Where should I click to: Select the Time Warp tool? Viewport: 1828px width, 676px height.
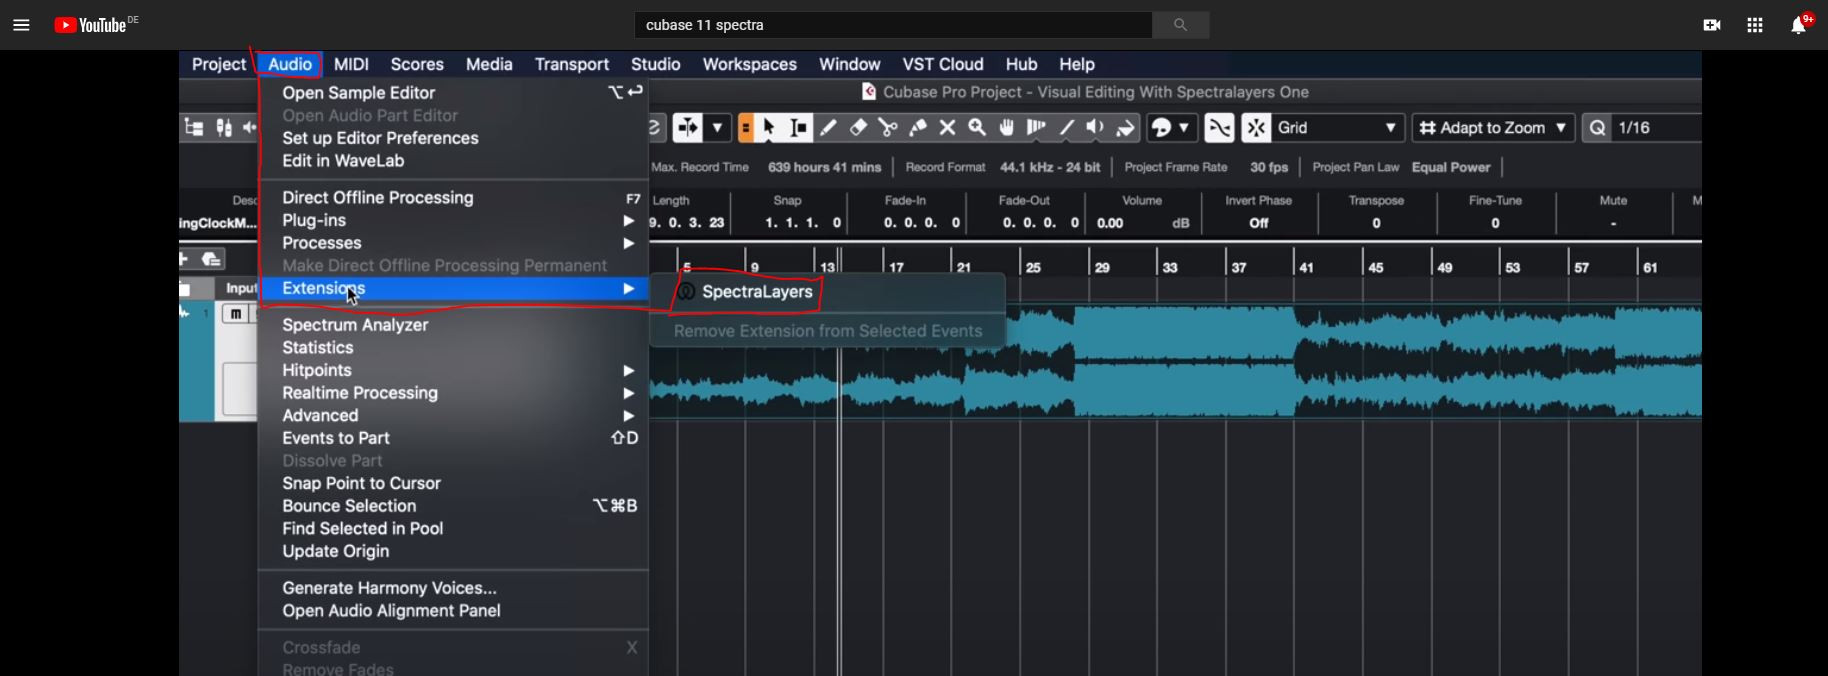(1037, 128)
